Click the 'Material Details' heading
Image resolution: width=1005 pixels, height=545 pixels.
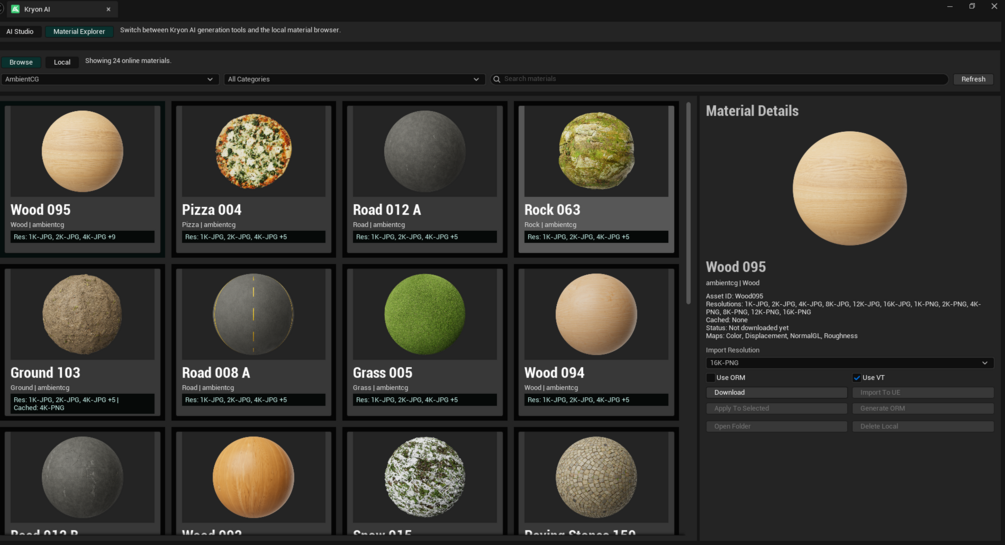(752, 111)
